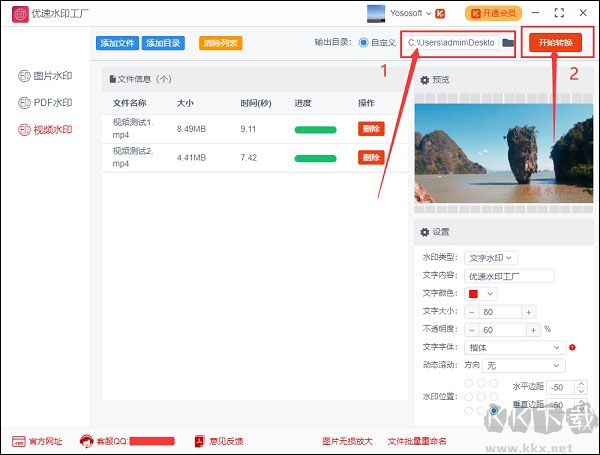Click the 文字大小 value 80 field

(499, 312)
